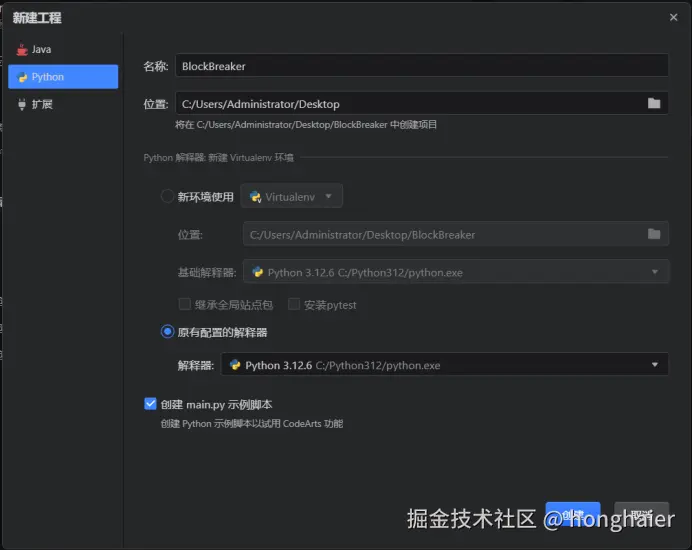Open the Virtualenv environment type dropdown
Image resolution: width=692 pixels, height=550 pixels.
click(x=291, y=196)
